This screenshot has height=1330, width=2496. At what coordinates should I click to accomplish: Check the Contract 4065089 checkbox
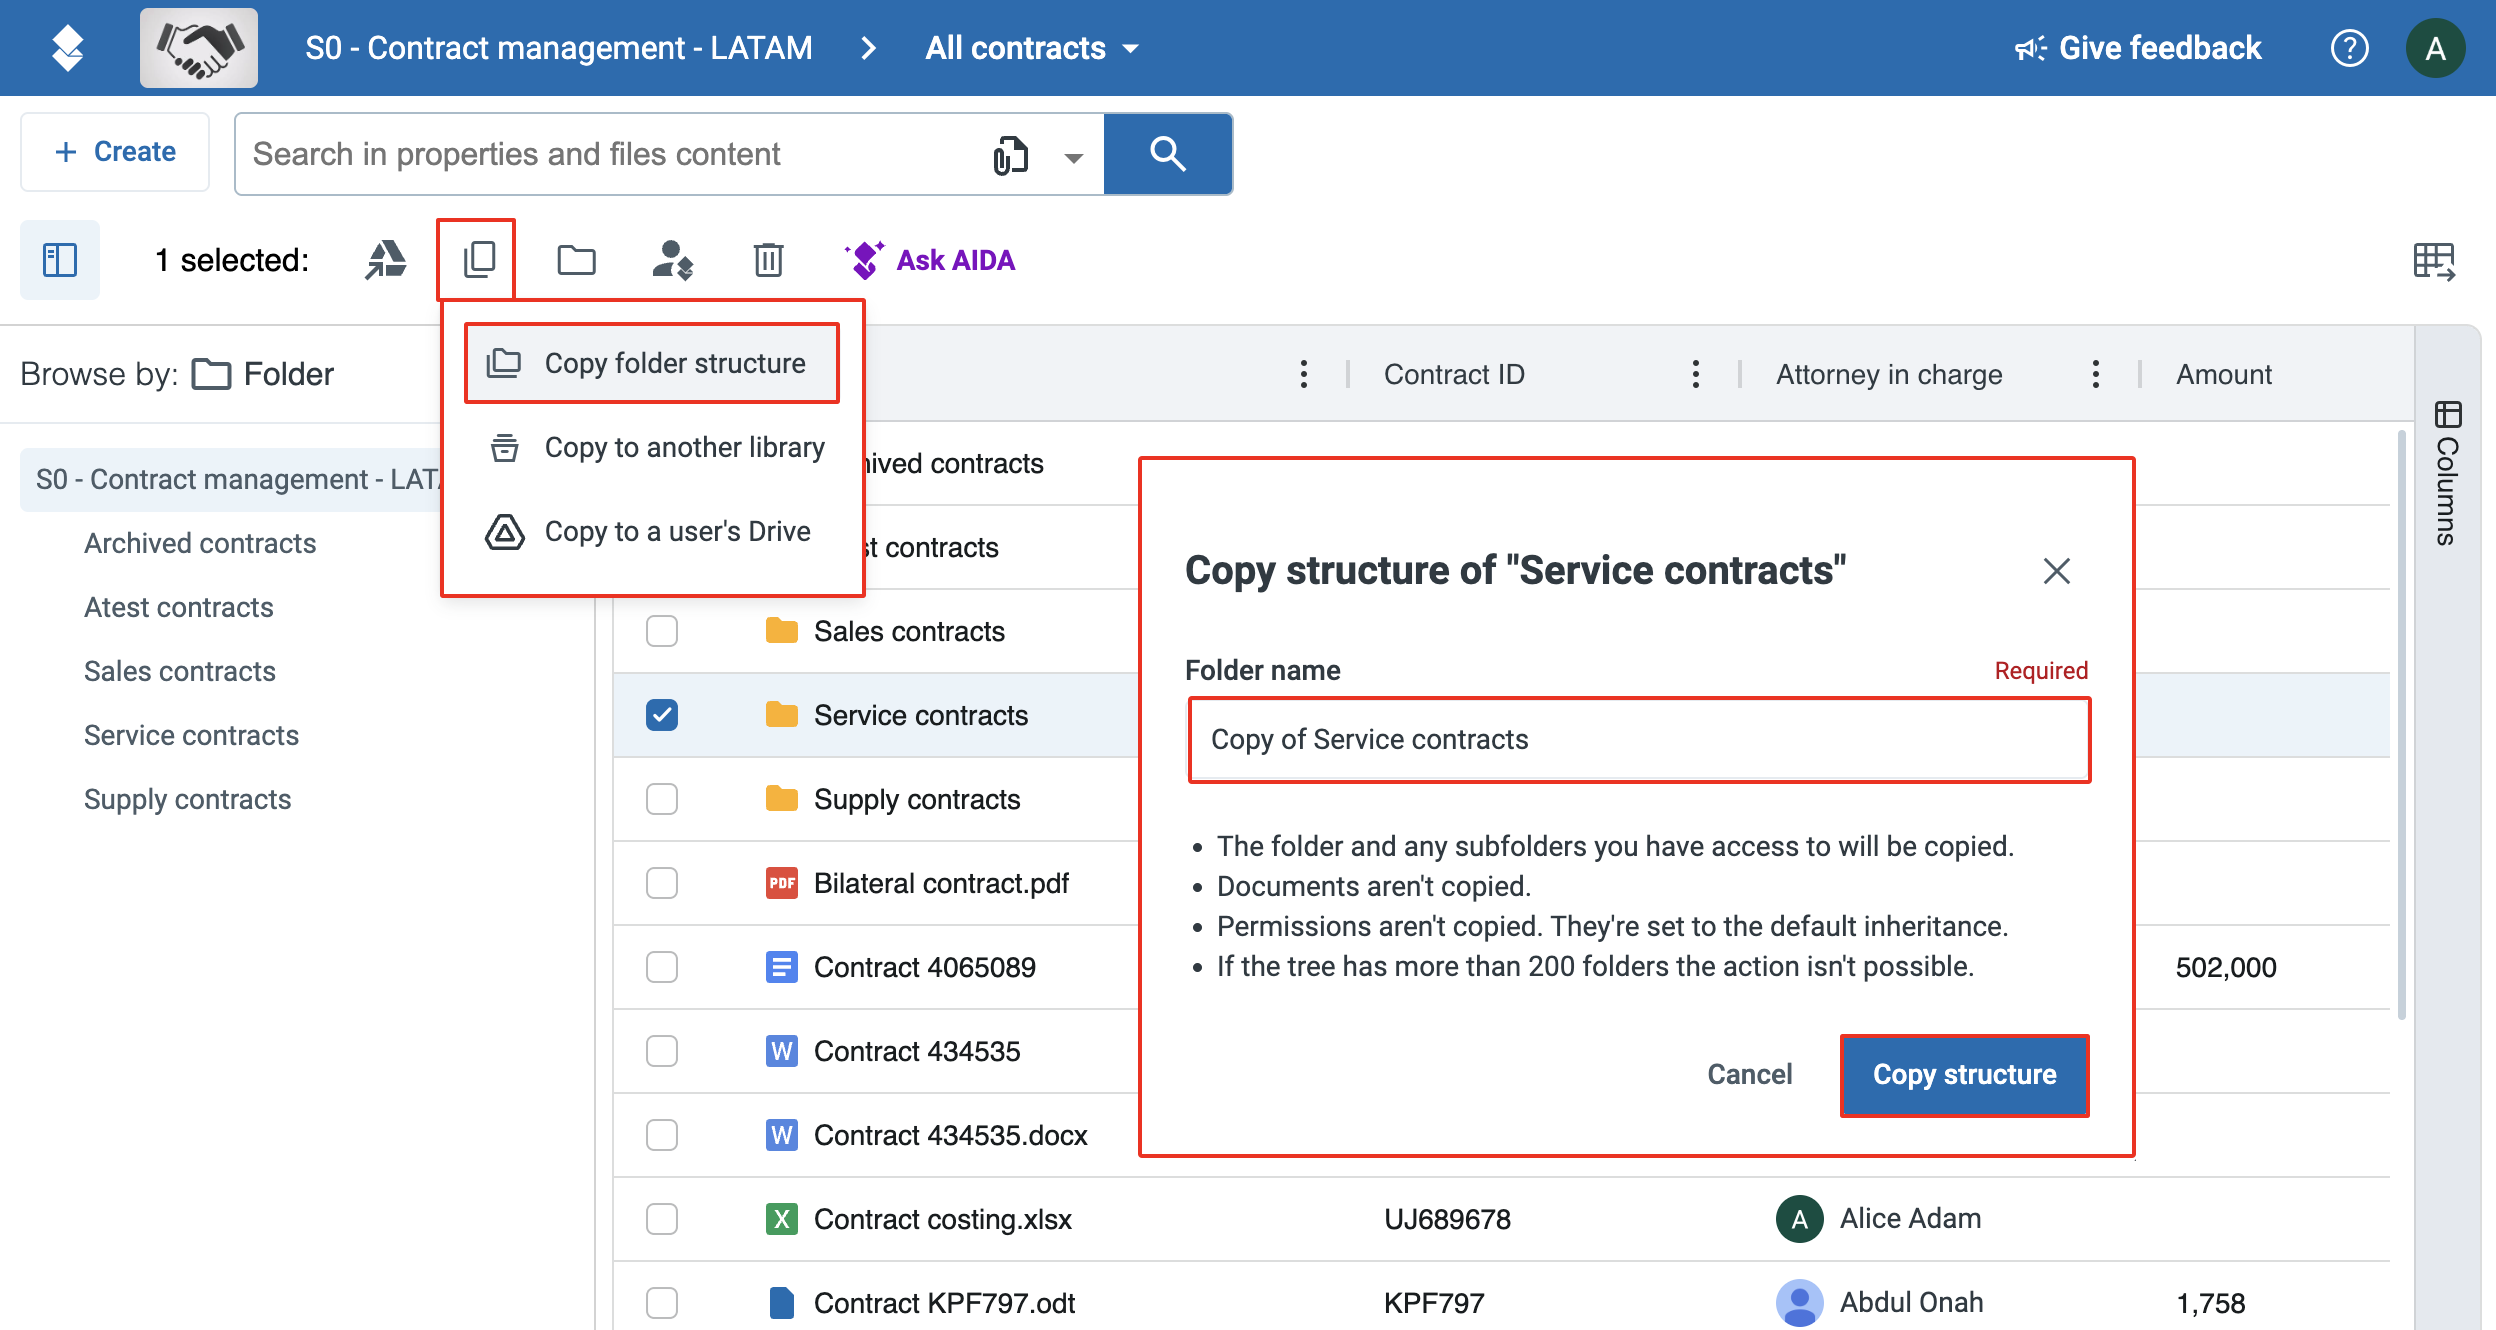pyautogui.click(x=661, y=967)
